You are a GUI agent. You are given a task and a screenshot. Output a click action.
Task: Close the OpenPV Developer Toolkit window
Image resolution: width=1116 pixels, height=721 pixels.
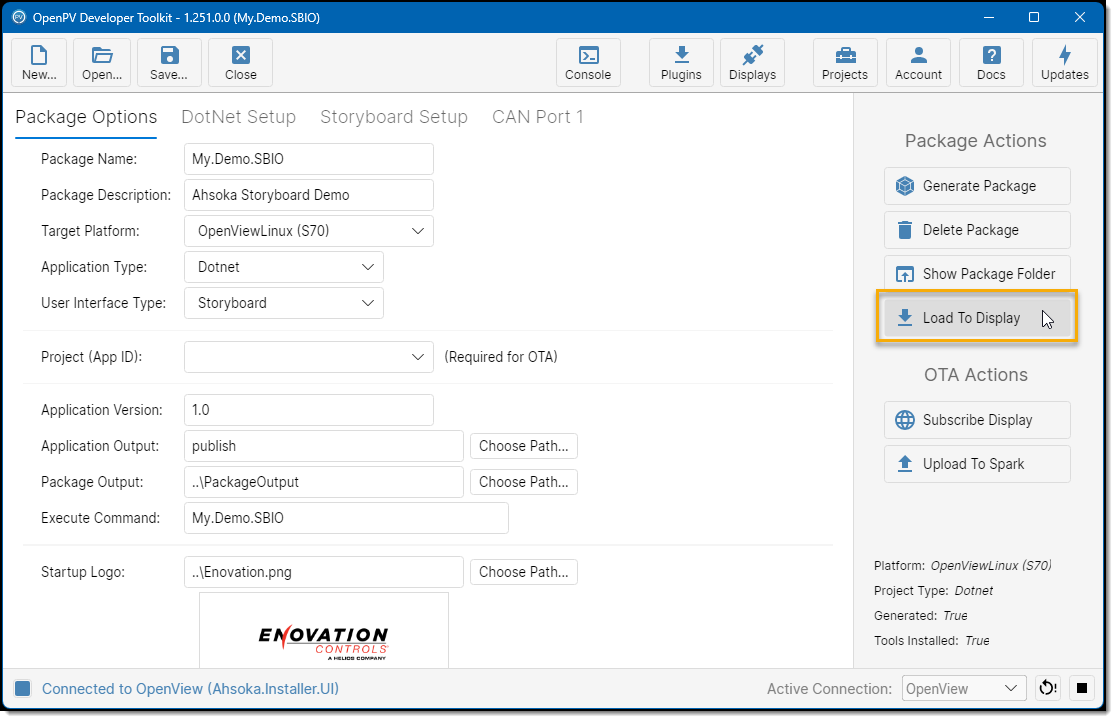tap(1080, 17)
